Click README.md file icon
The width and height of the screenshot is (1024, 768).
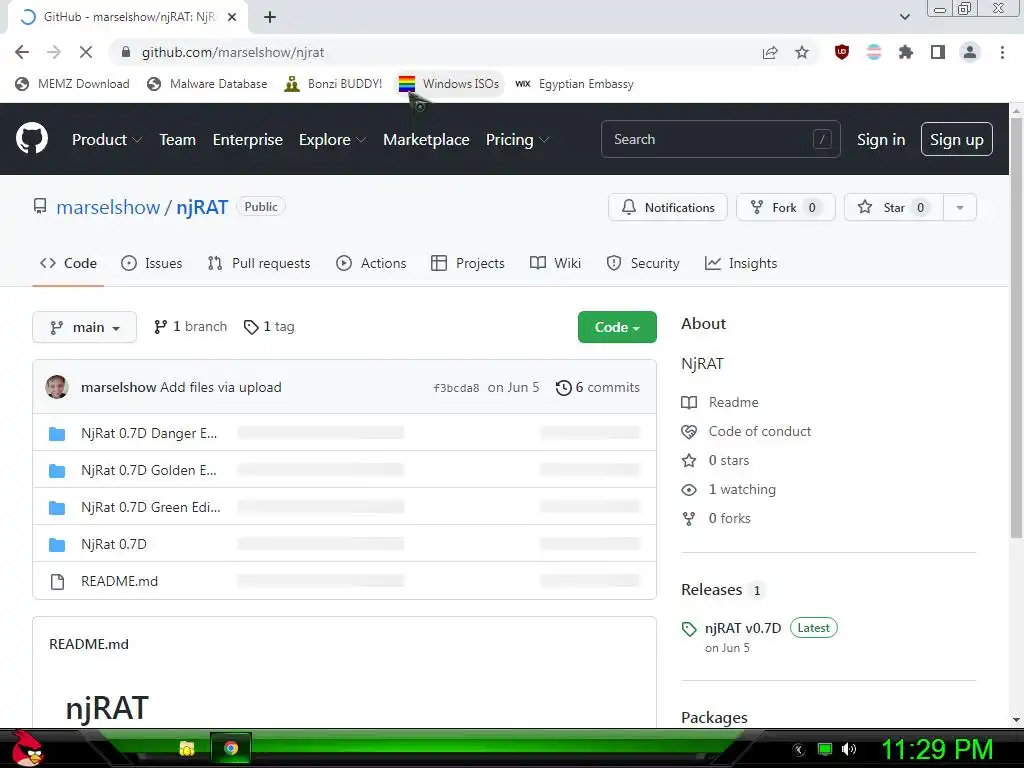57,581
